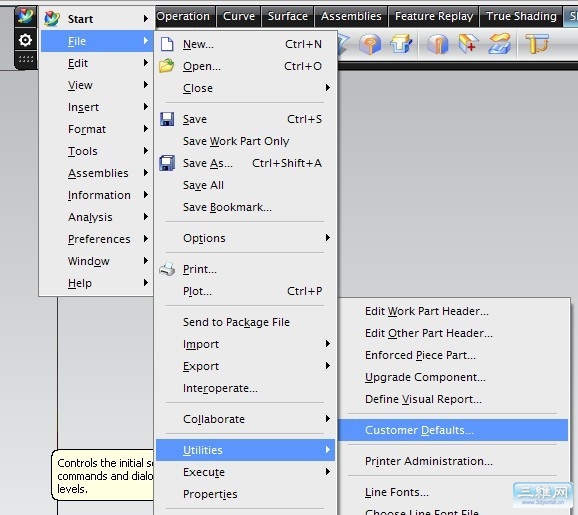Click the gear settings icon in left strip

point(25,40)
